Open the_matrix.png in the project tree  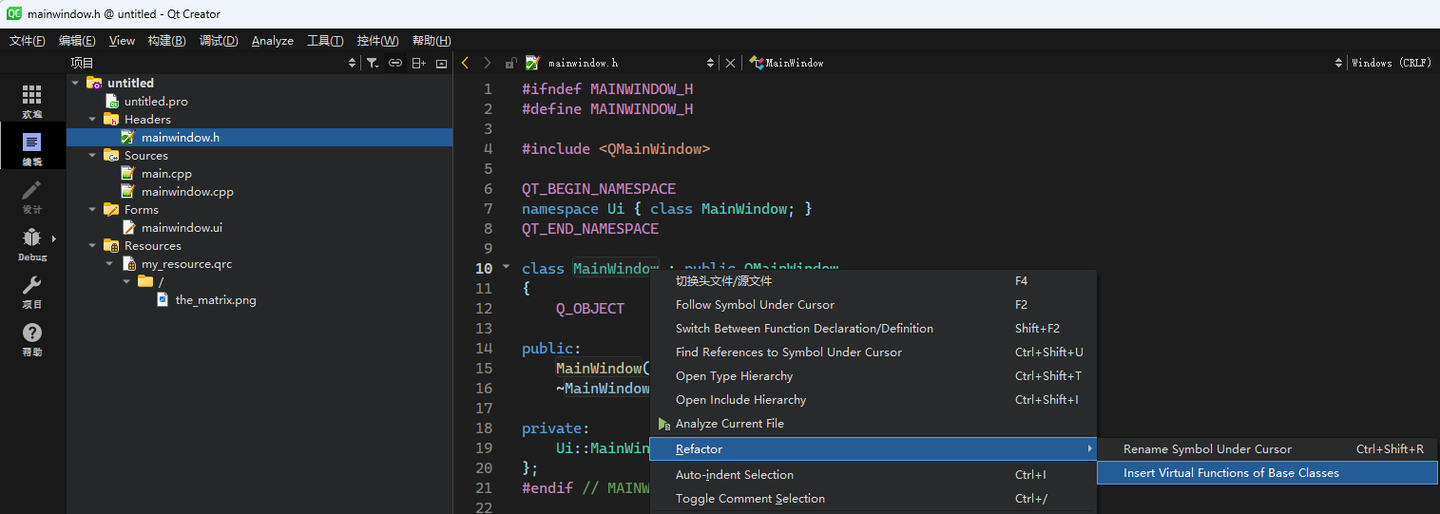pyautogui.click(x=215, y=300)
